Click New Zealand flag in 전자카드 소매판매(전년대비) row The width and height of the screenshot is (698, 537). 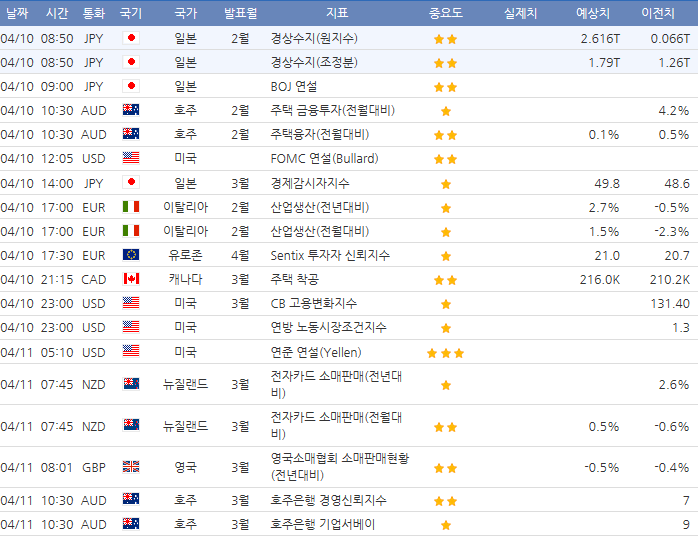[x=131, y=384]
